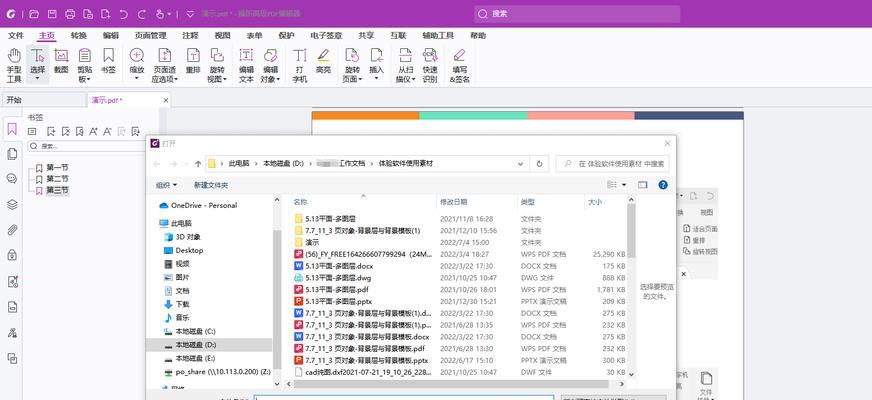Open the Zoom (缩放) tool
872x400 pixels.
point(137,65)
